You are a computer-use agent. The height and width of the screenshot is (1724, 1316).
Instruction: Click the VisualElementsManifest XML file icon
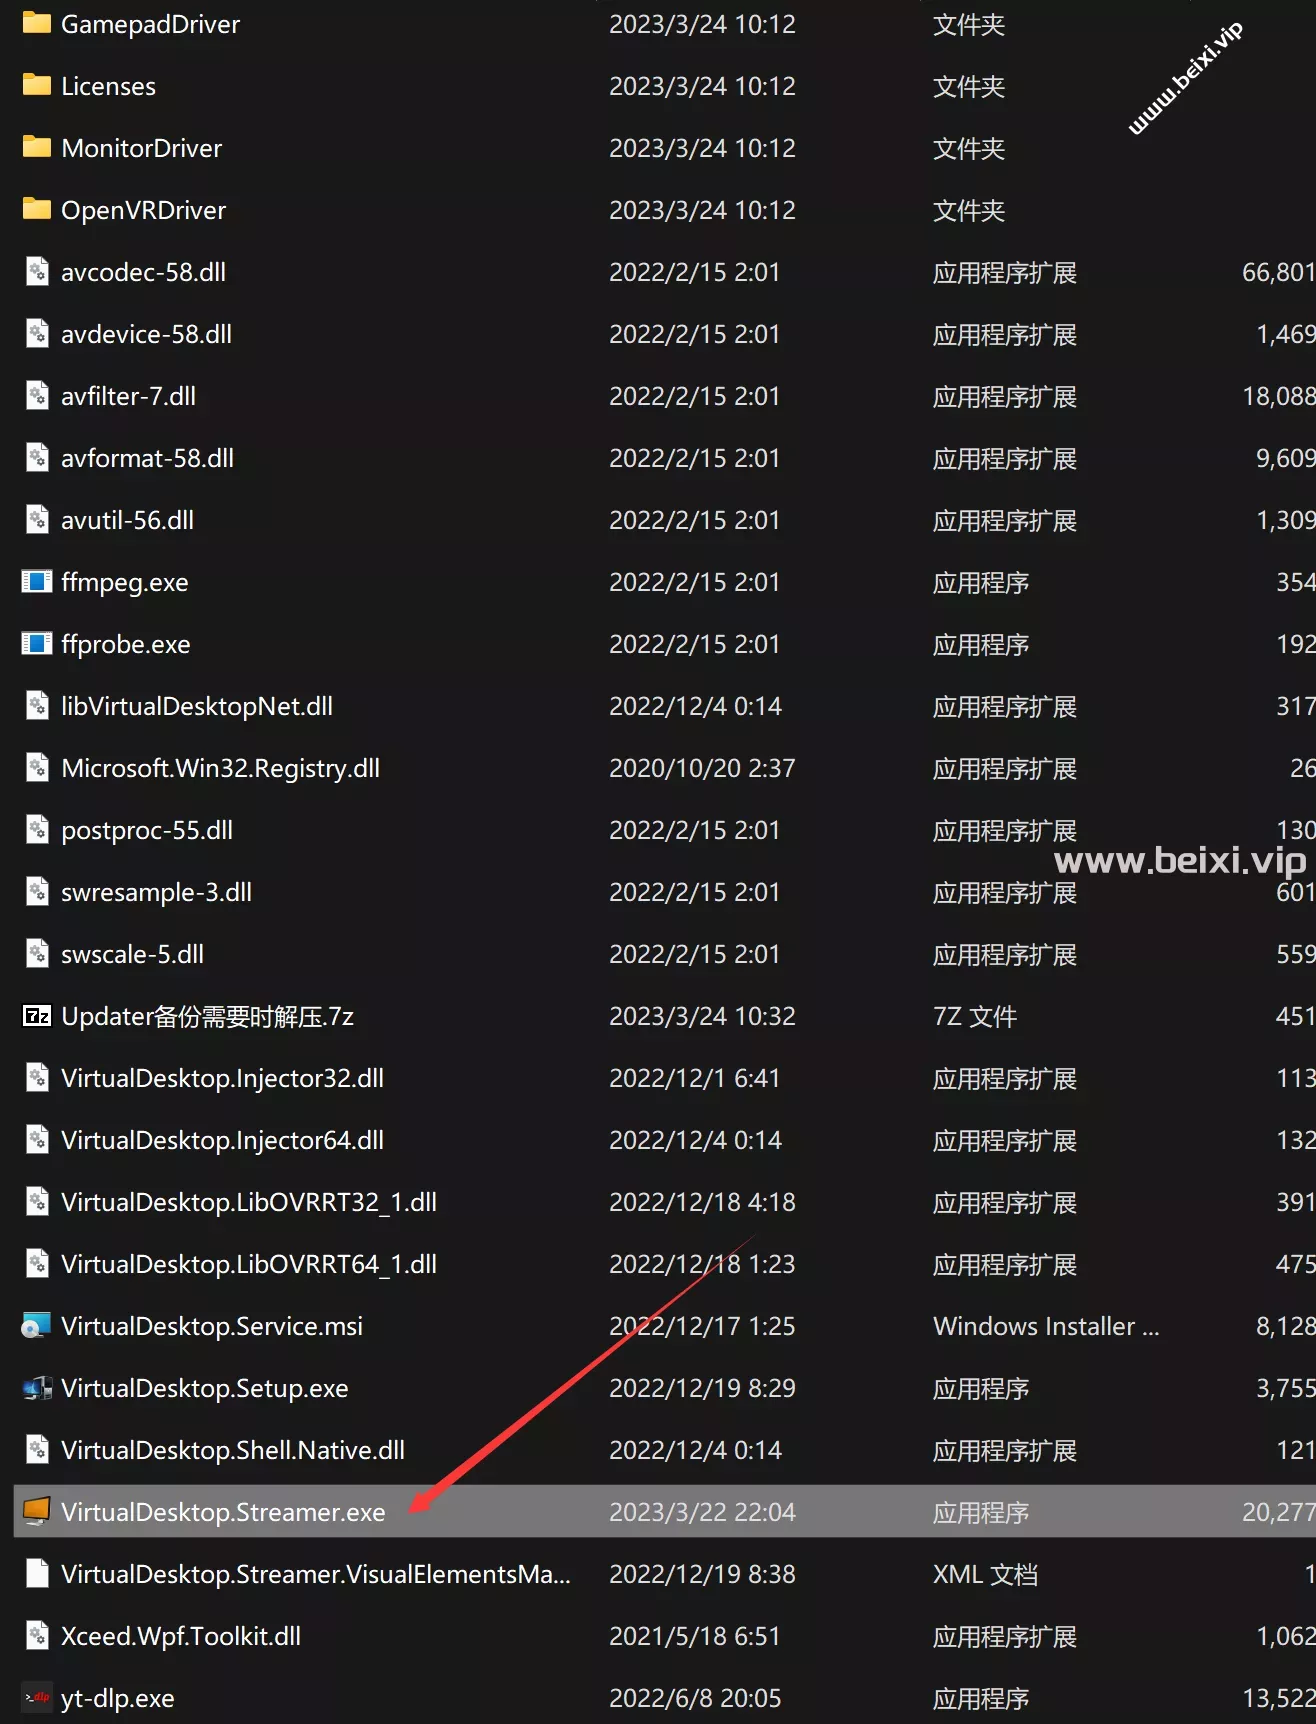tap(37, 1574)
